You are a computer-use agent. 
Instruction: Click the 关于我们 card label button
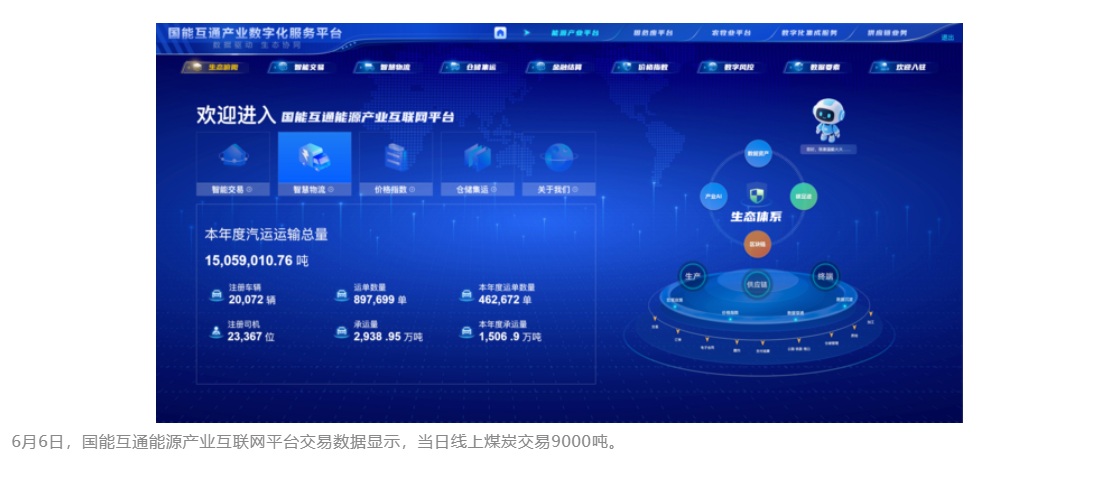click(559, 189)
